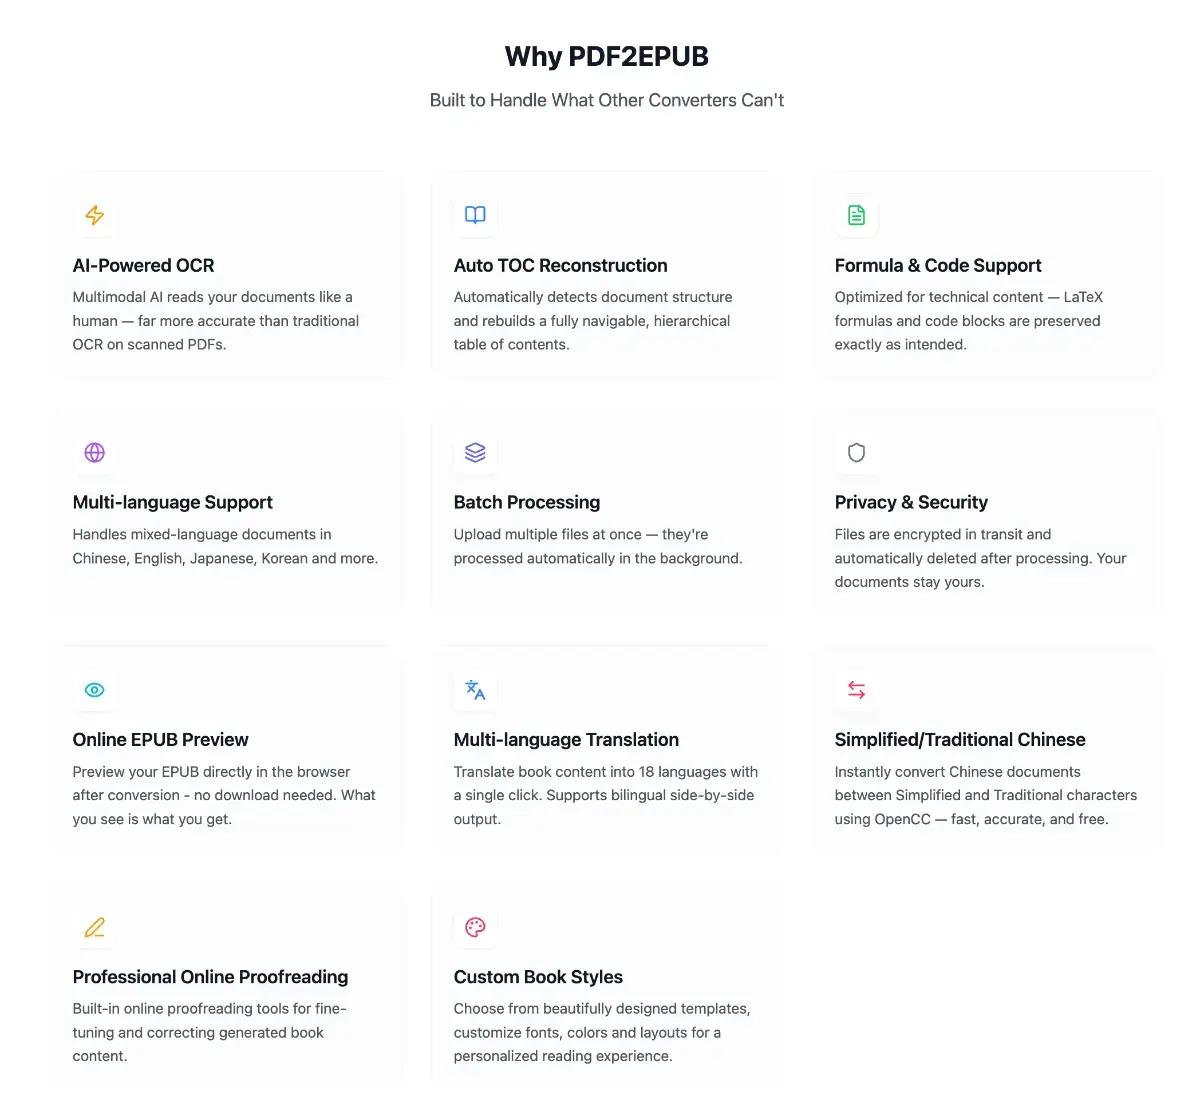Click the Professional Online Proofreading title
1200x1120 pixels.
(210, 977)
